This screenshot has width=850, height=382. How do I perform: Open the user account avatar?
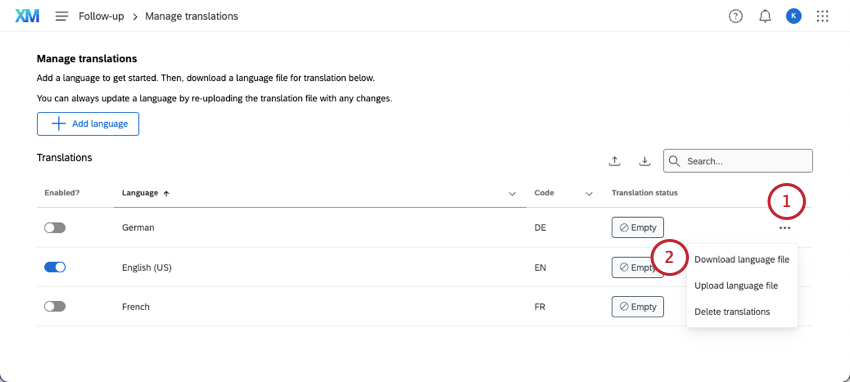794,16
